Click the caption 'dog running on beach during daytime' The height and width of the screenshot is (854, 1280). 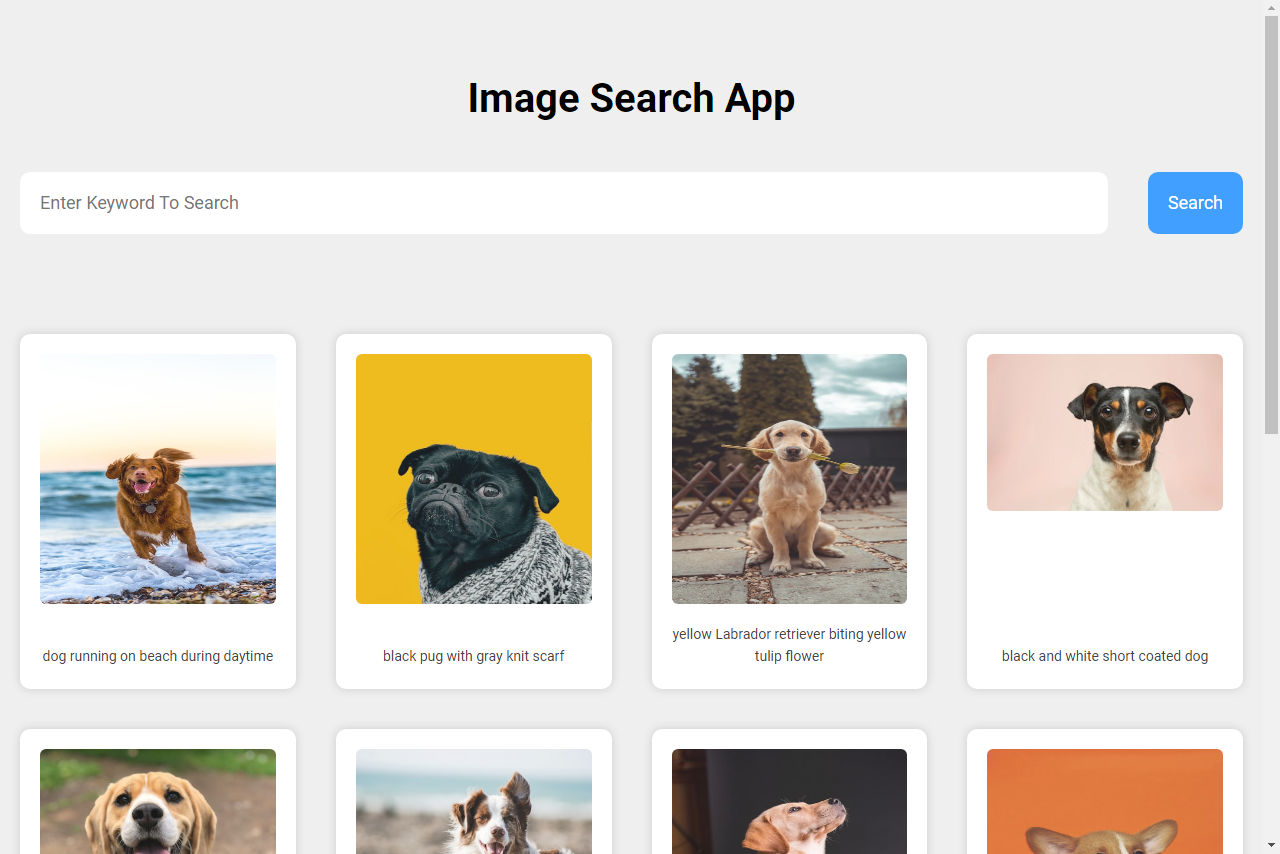(x=157, y=656)
